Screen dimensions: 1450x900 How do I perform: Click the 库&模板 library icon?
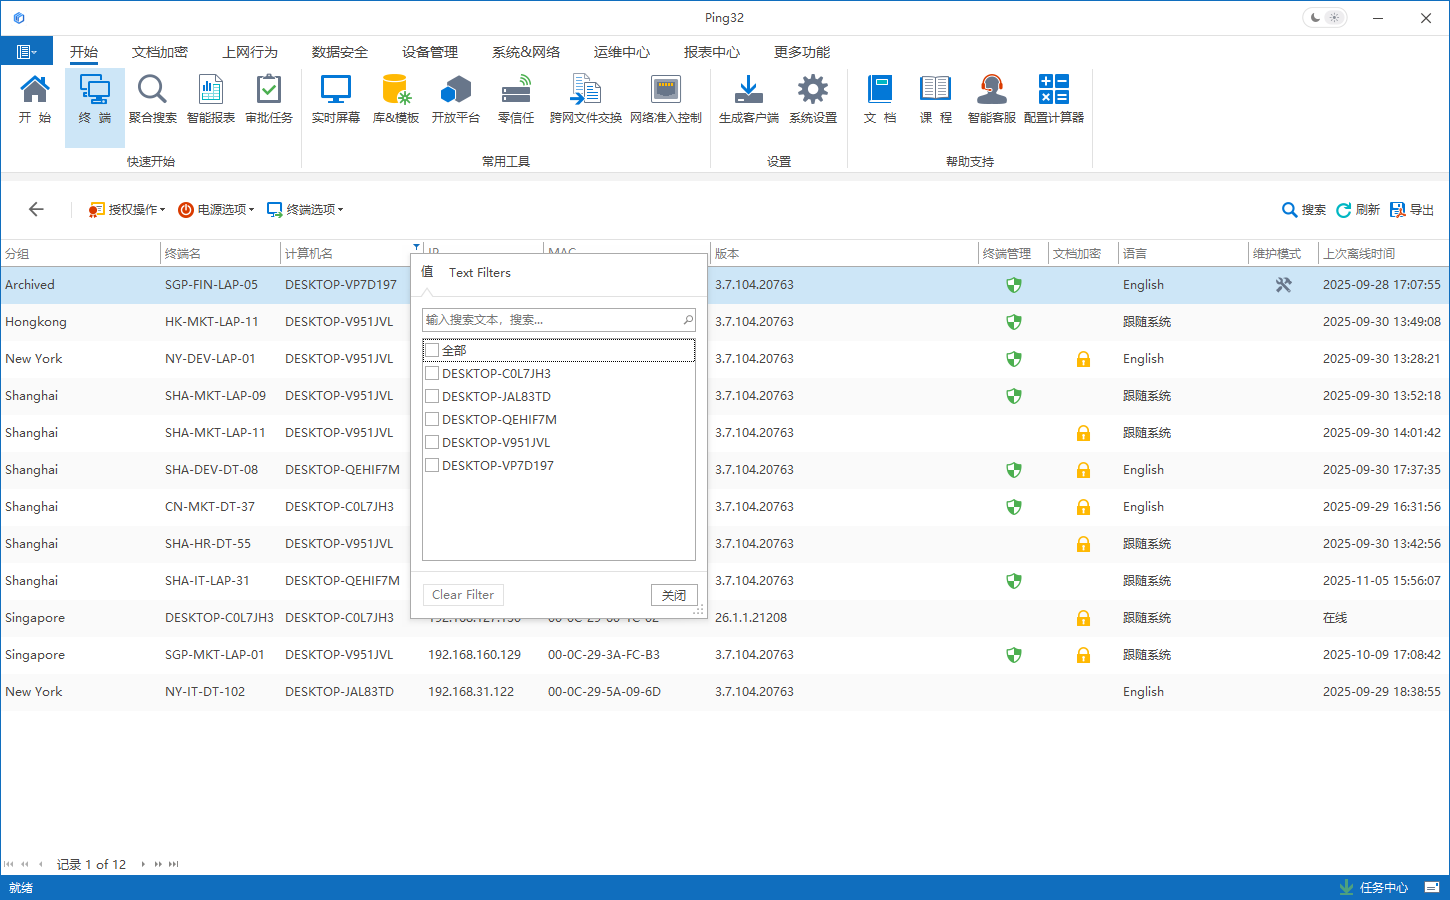396,99
